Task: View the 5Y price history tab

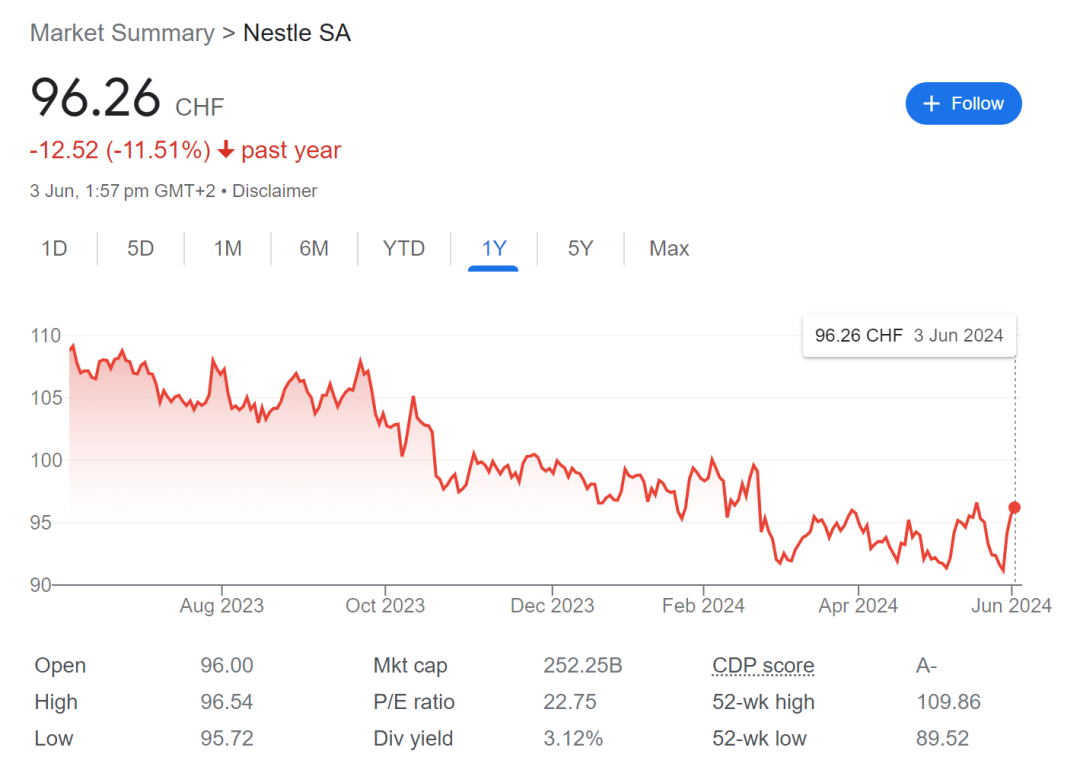Action: click(x=580, y=249)
